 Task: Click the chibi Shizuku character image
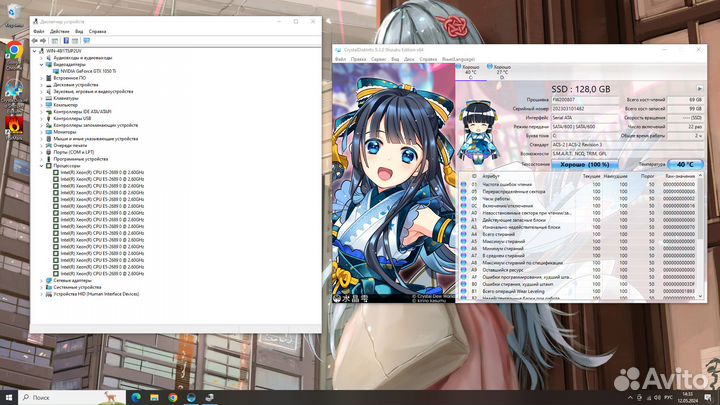tap(478, 132)
